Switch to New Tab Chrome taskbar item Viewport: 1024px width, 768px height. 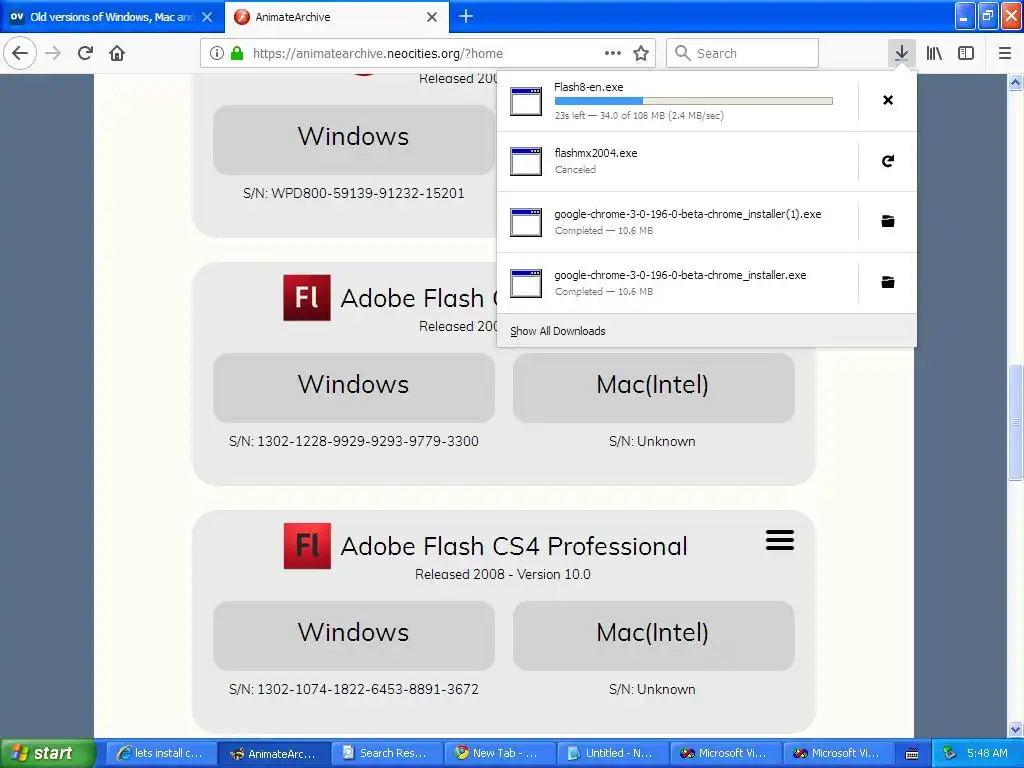pyautogui.click(x=498, y=753)
